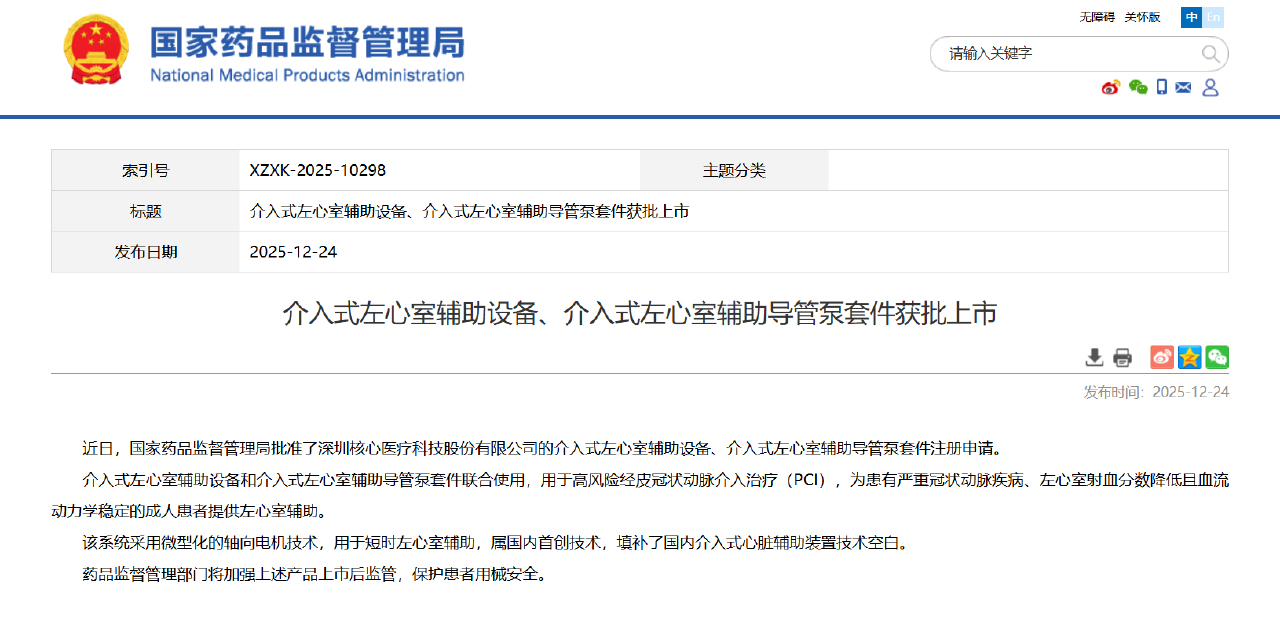Click the mobile phone icon in header

click(x=1162, y=87)
